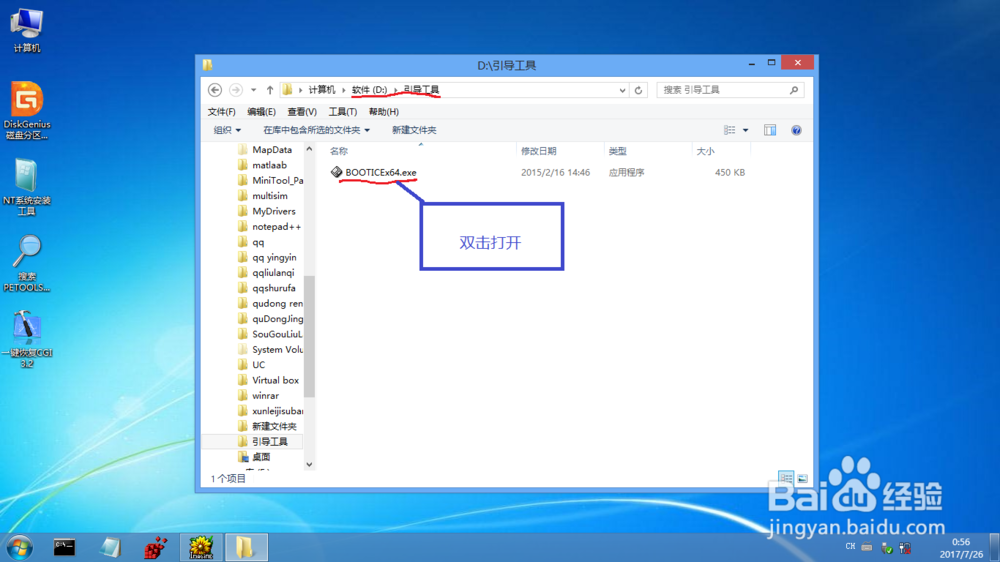Open command prompt from taskbar
Image resolution: width=1000 pixels, height=562 pixels.
pyautogui.click(x=64, y=547)
